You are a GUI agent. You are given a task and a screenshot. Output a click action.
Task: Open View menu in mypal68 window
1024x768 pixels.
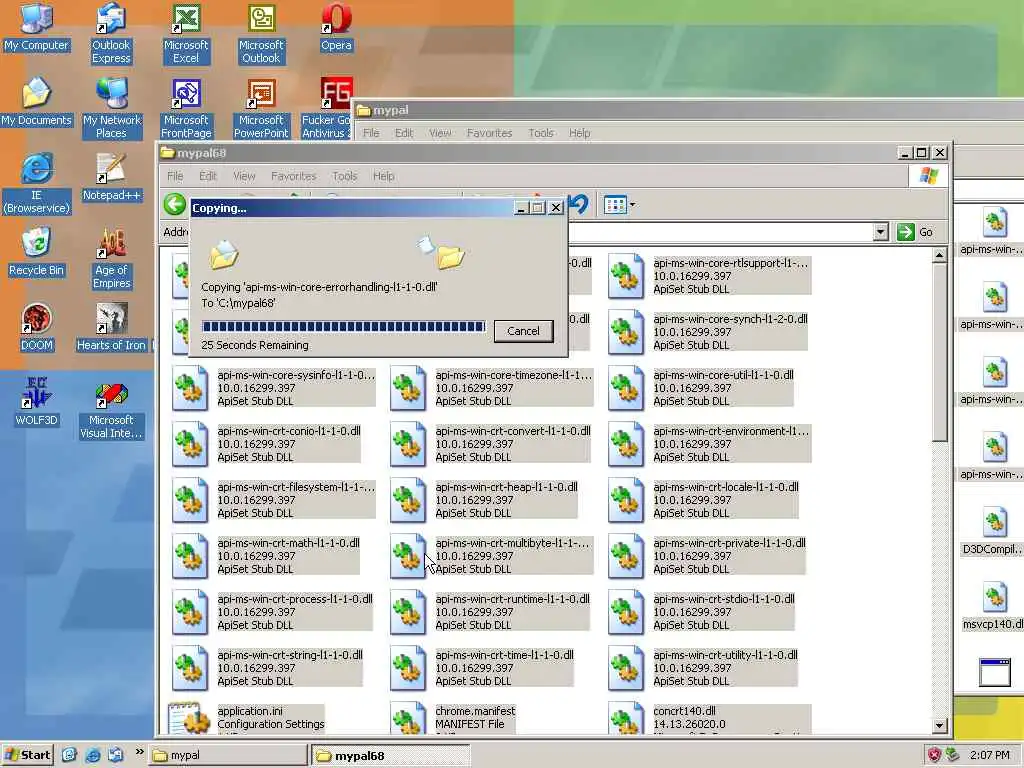(x=244, y=176)
